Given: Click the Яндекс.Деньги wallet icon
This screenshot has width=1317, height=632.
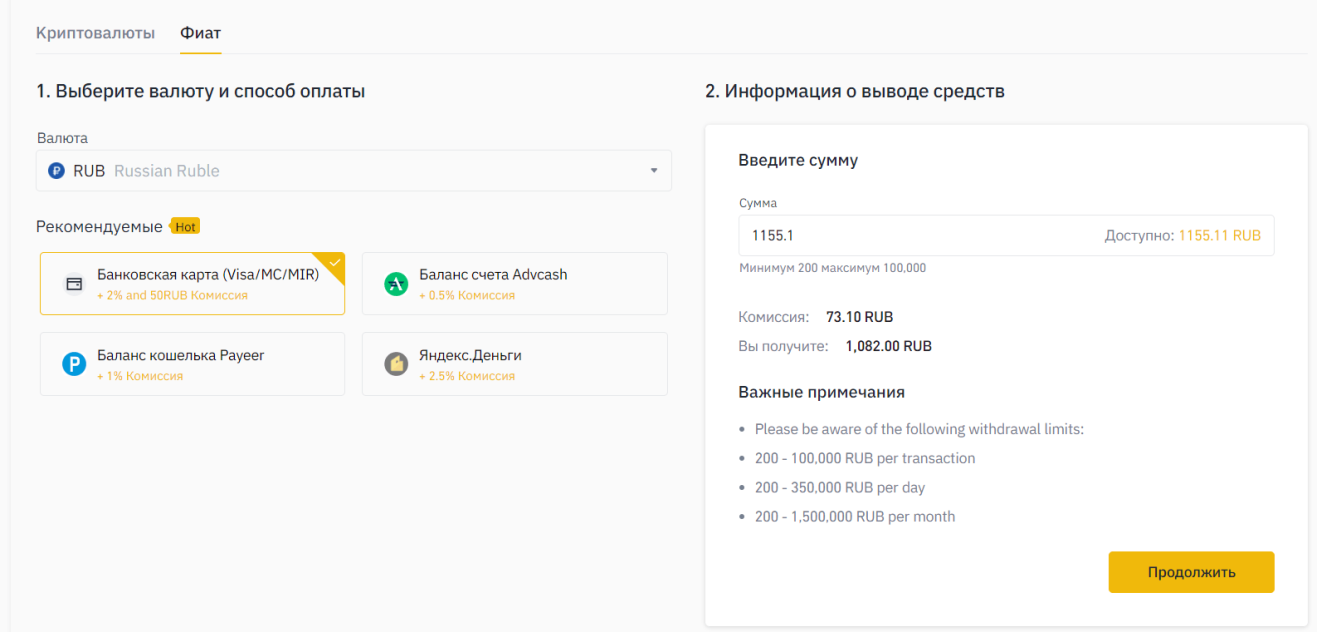Looking at the screenshot, I should pyautogui.click(x=396, y=364).
